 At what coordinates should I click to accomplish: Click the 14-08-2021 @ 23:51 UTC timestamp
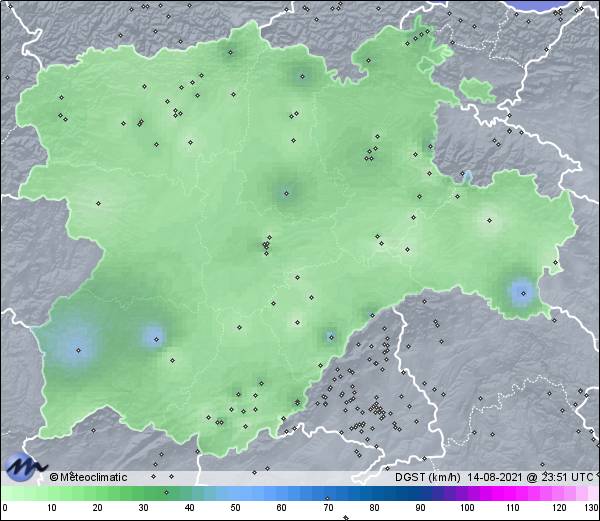(530, 477)
